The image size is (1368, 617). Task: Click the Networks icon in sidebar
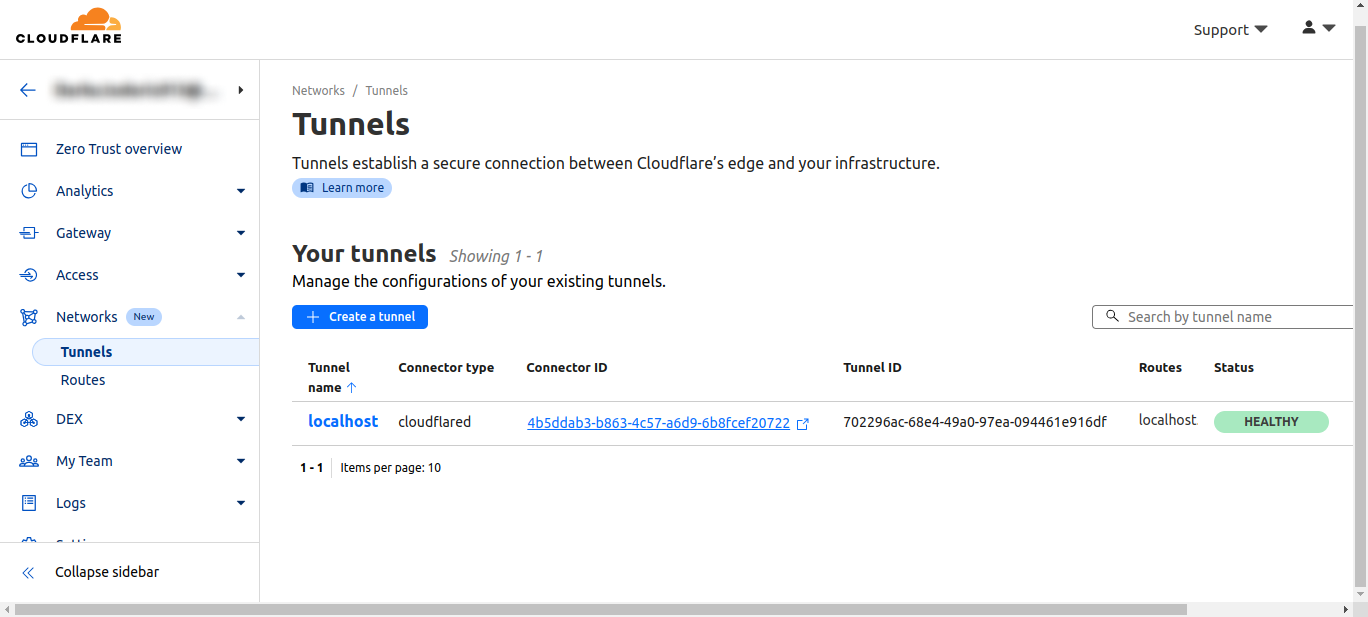(x=29, y=317)
